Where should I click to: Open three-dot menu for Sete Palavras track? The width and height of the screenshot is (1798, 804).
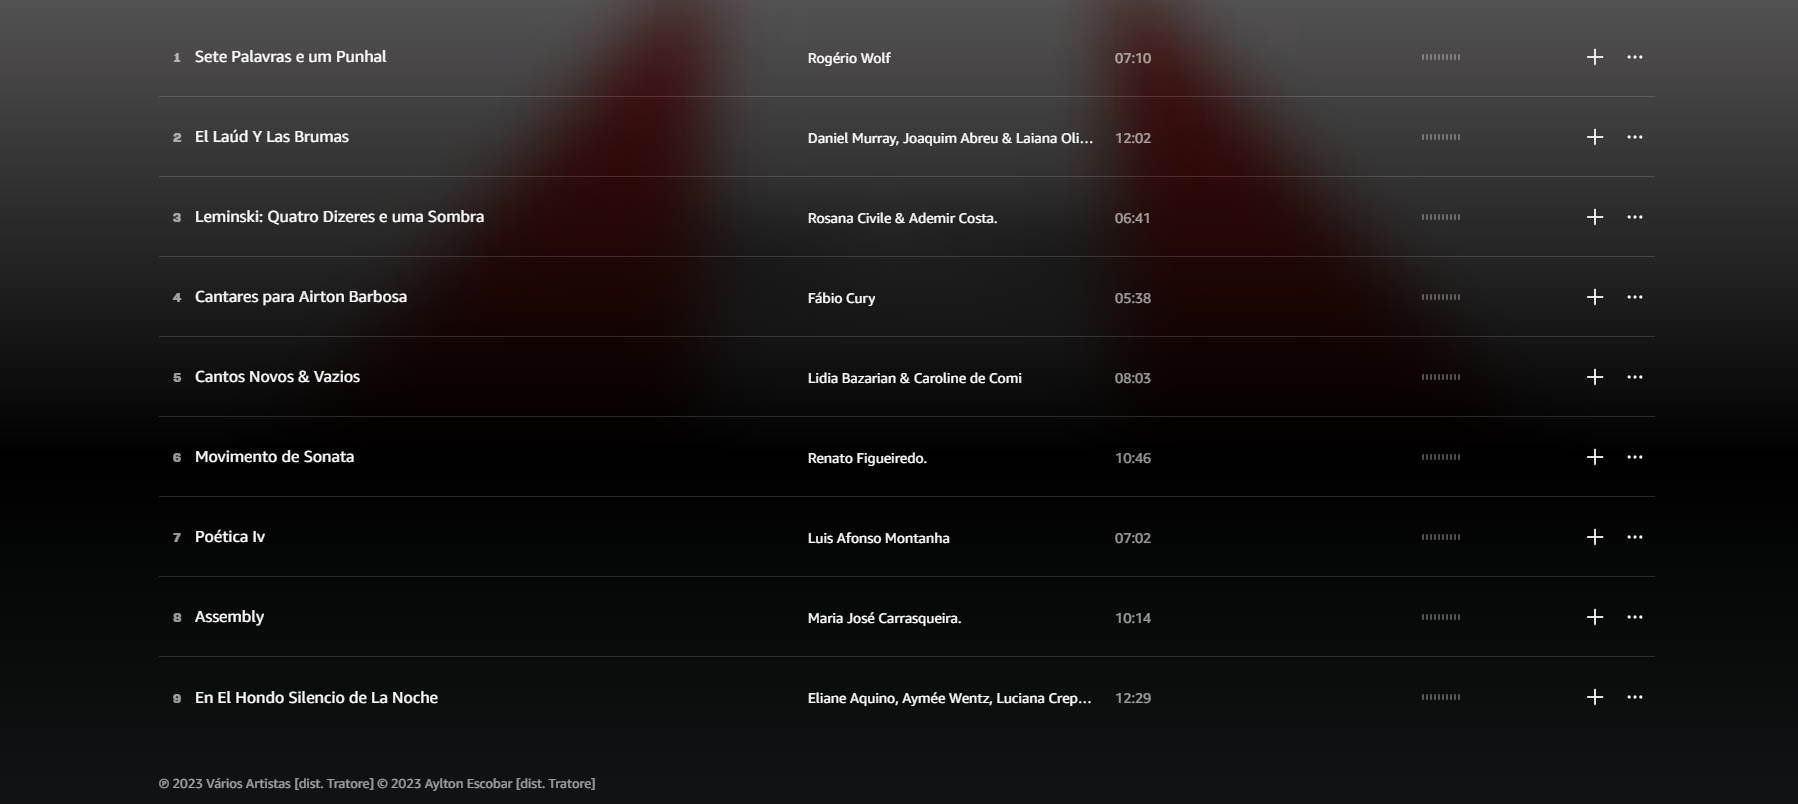click(x=1635, y=57)
